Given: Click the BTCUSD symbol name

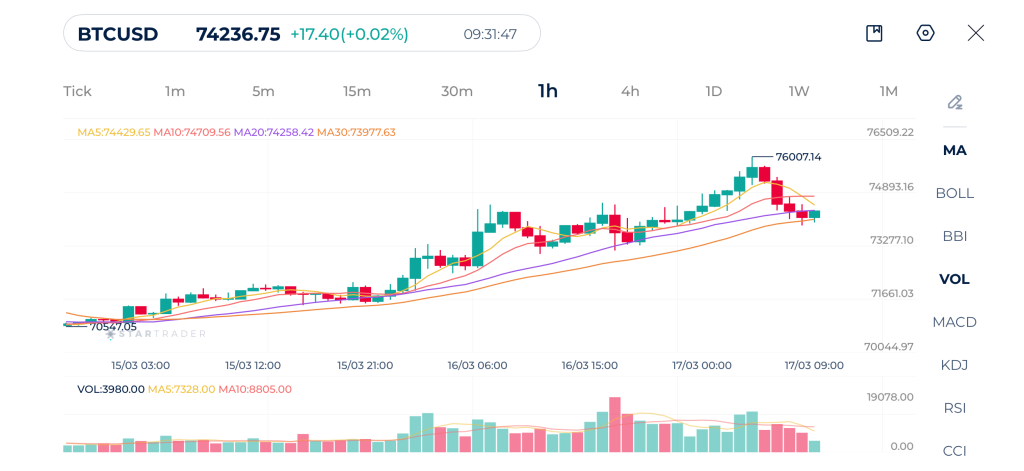Looking at the screenshot, I should click(118, 34).
